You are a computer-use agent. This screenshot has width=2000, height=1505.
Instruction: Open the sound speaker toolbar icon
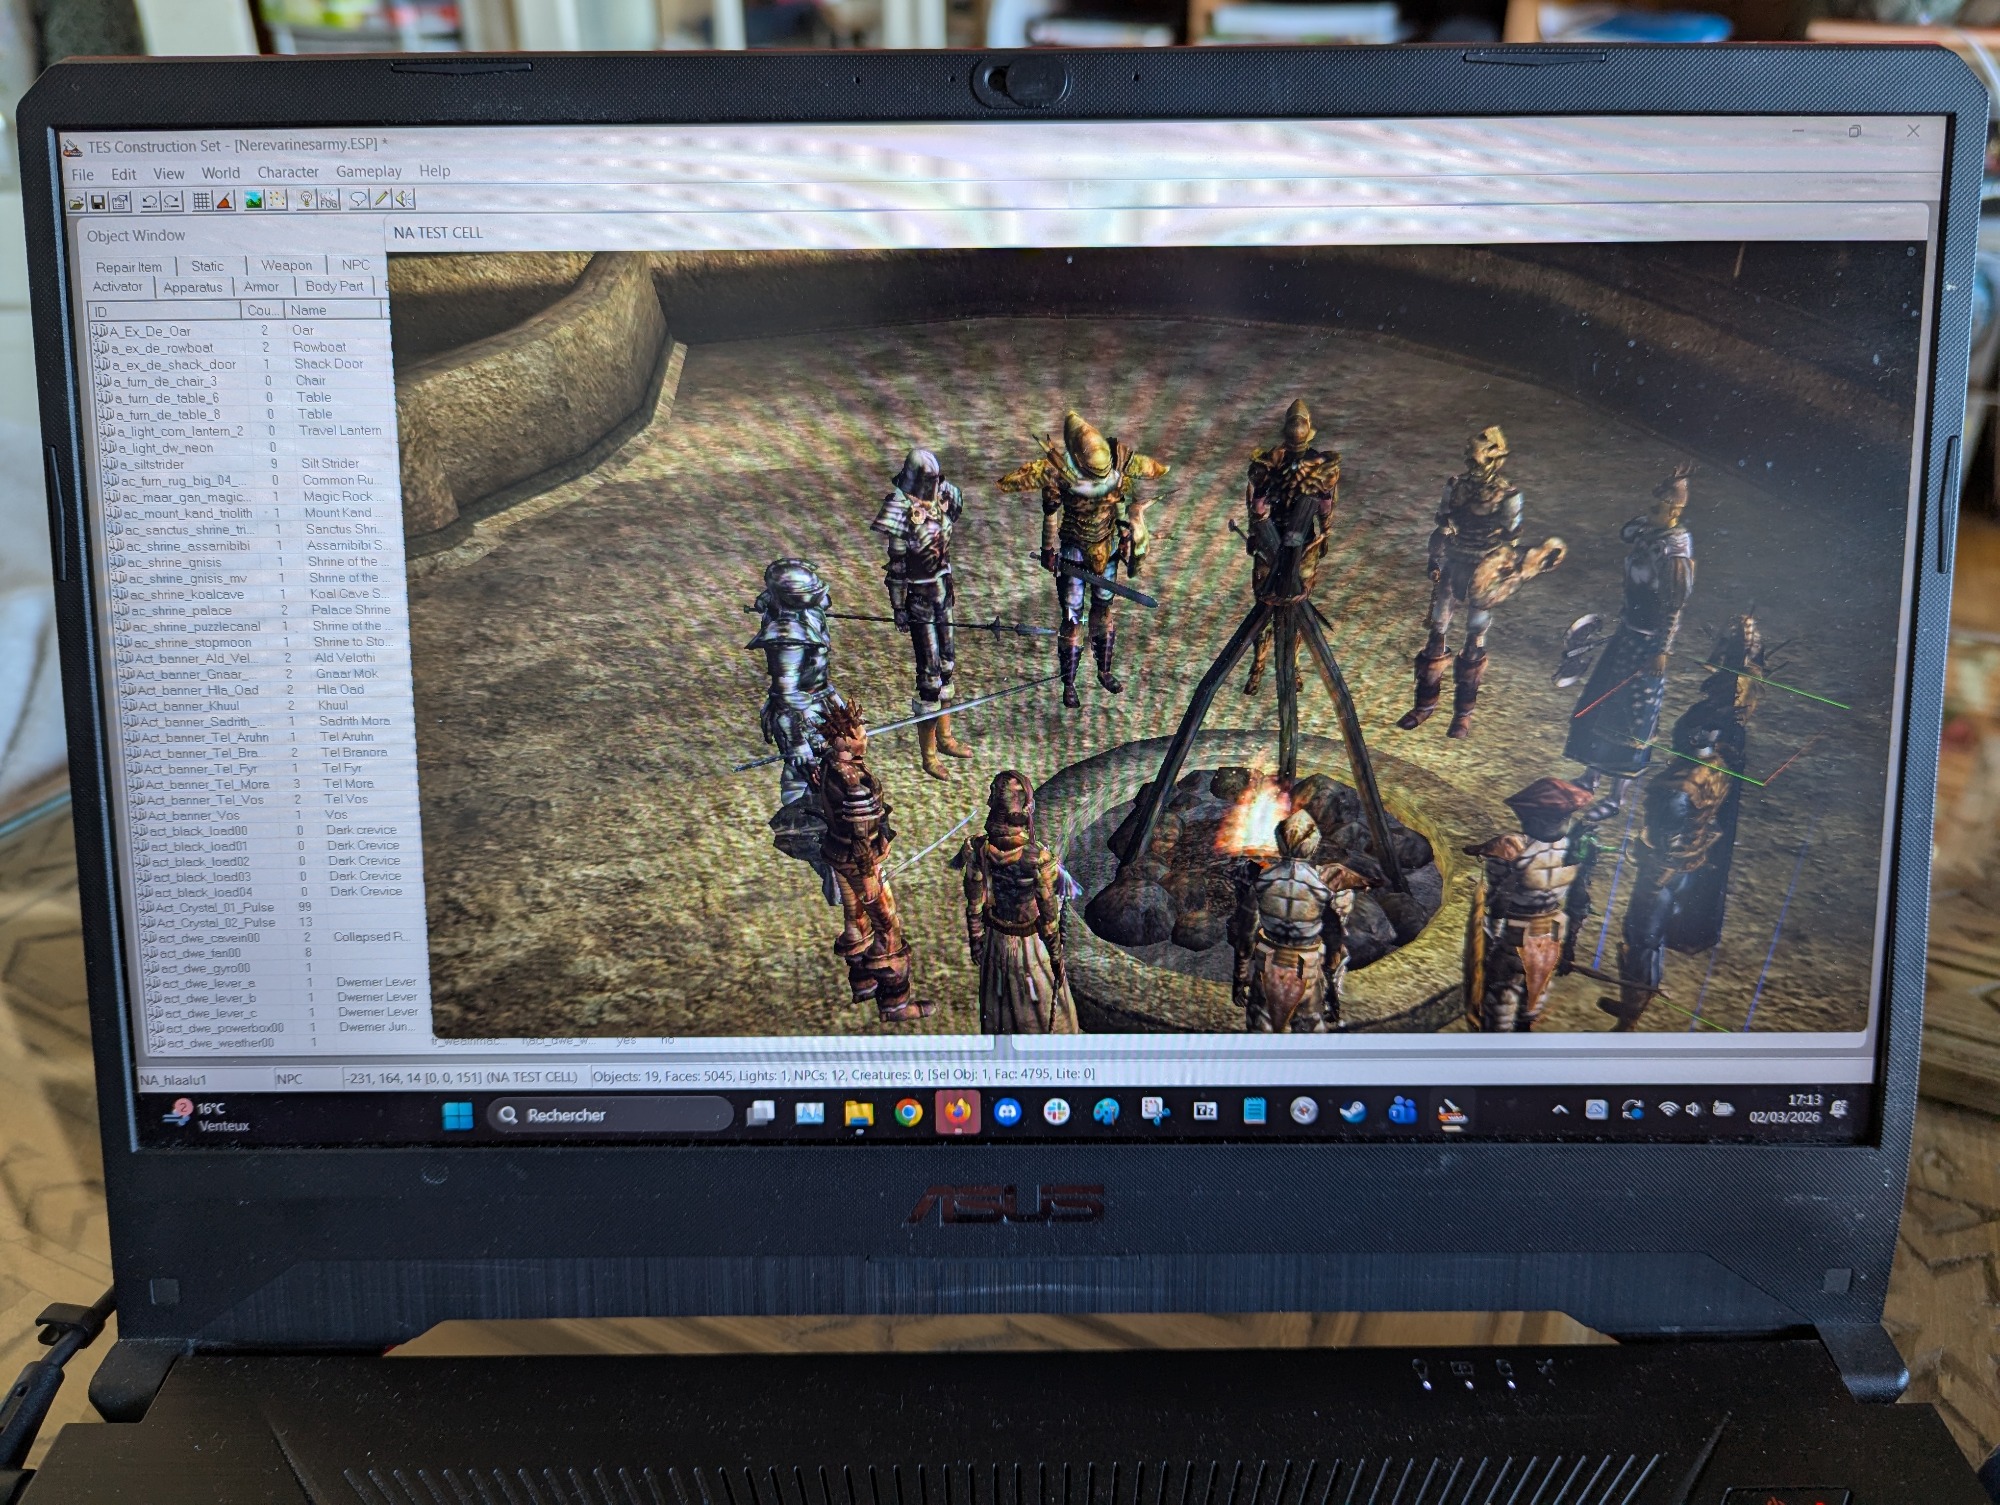coord(404,199)
